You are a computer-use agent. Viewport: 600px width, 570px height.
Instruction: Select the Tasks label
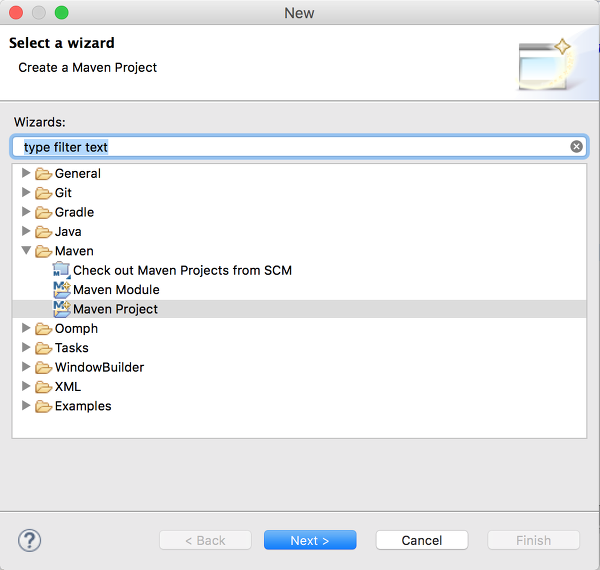(x=72, y=348)
